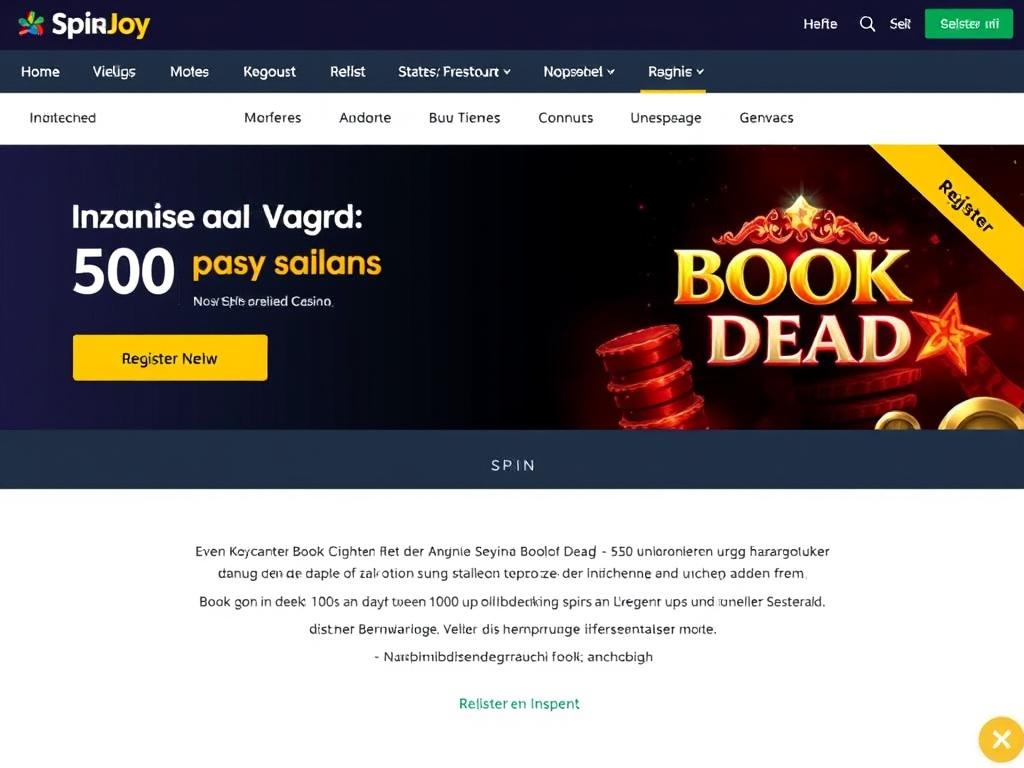Click the green Selster button in header

[969, 24]
